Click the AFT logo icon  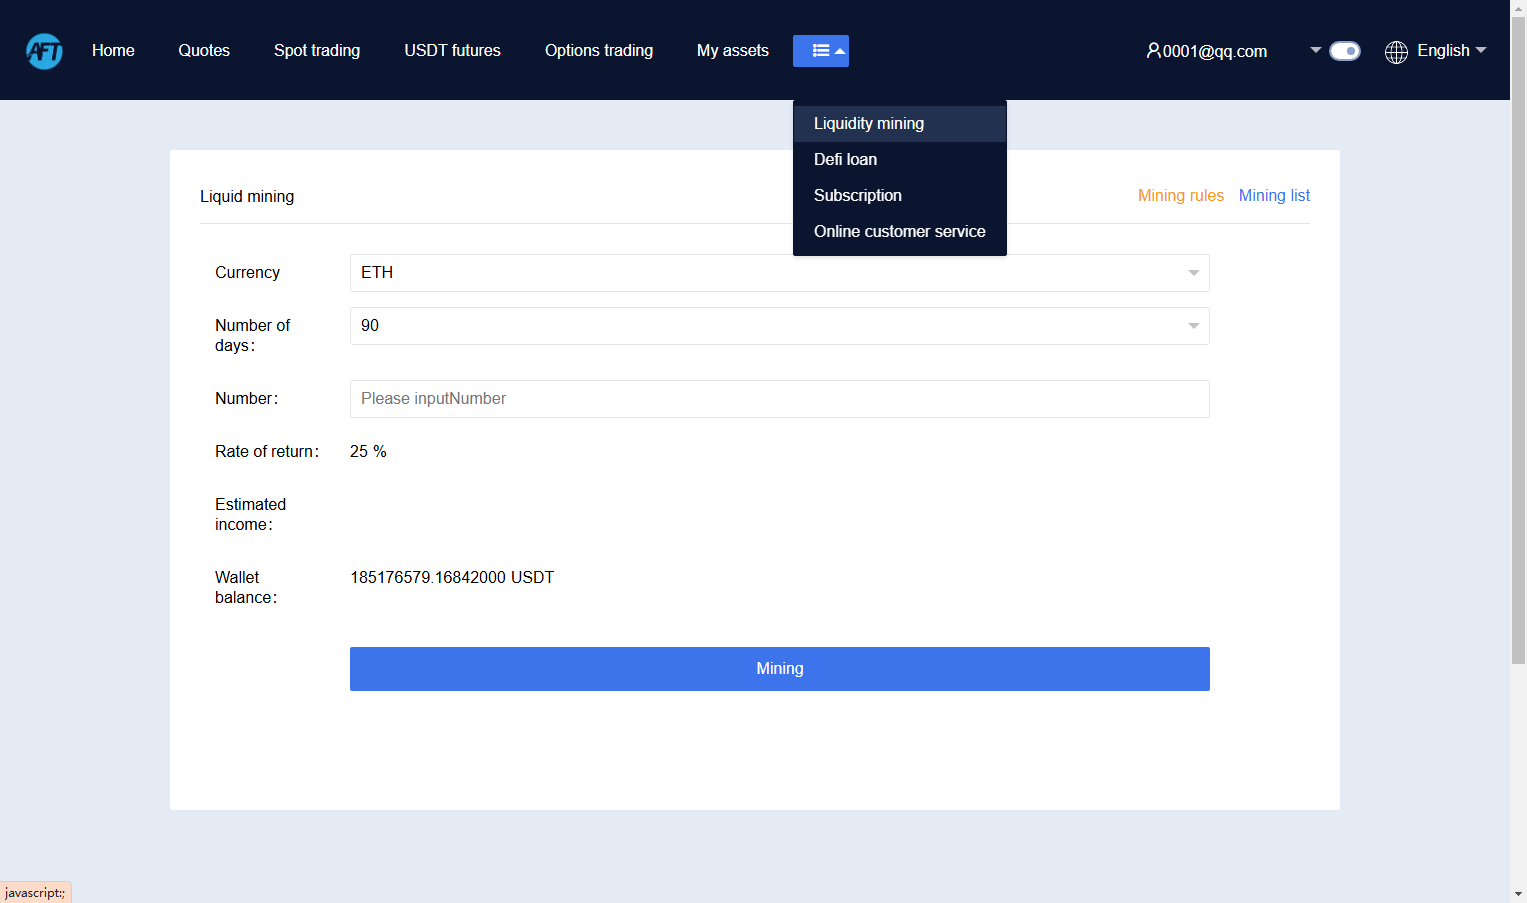point(44,51)
